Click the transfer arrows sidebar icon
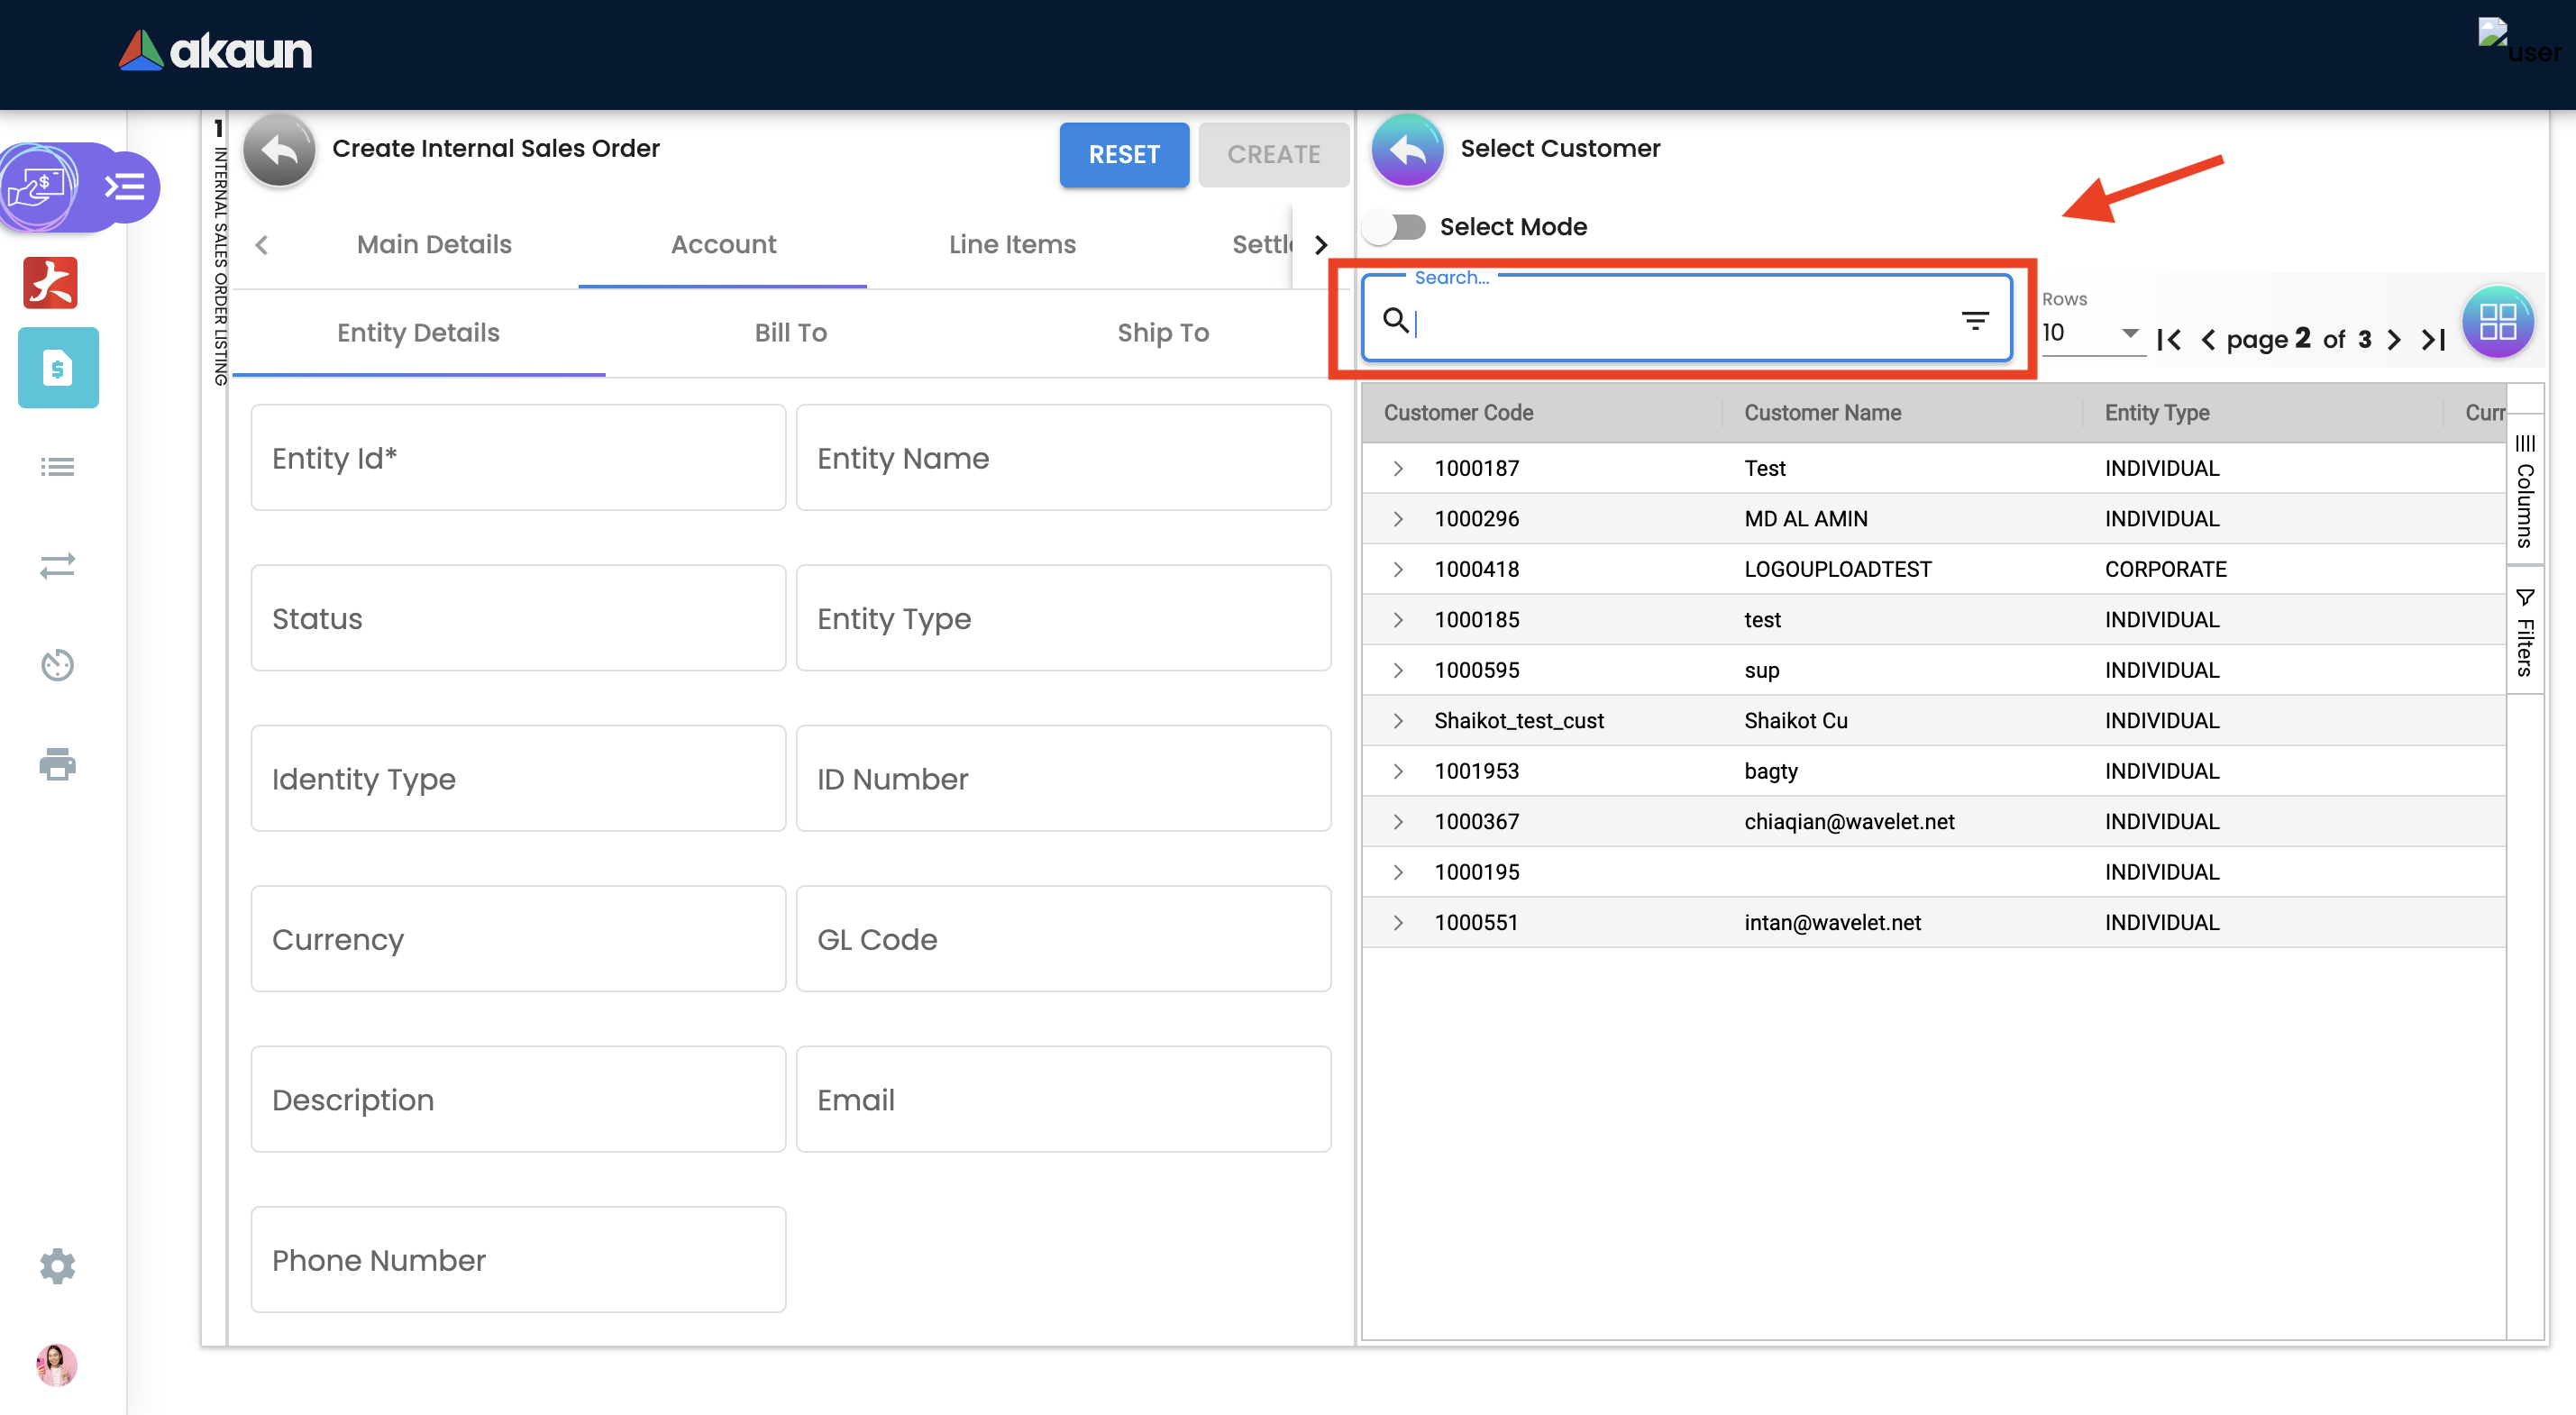This screenshot has width=2576, height=1415. [57, 566]
